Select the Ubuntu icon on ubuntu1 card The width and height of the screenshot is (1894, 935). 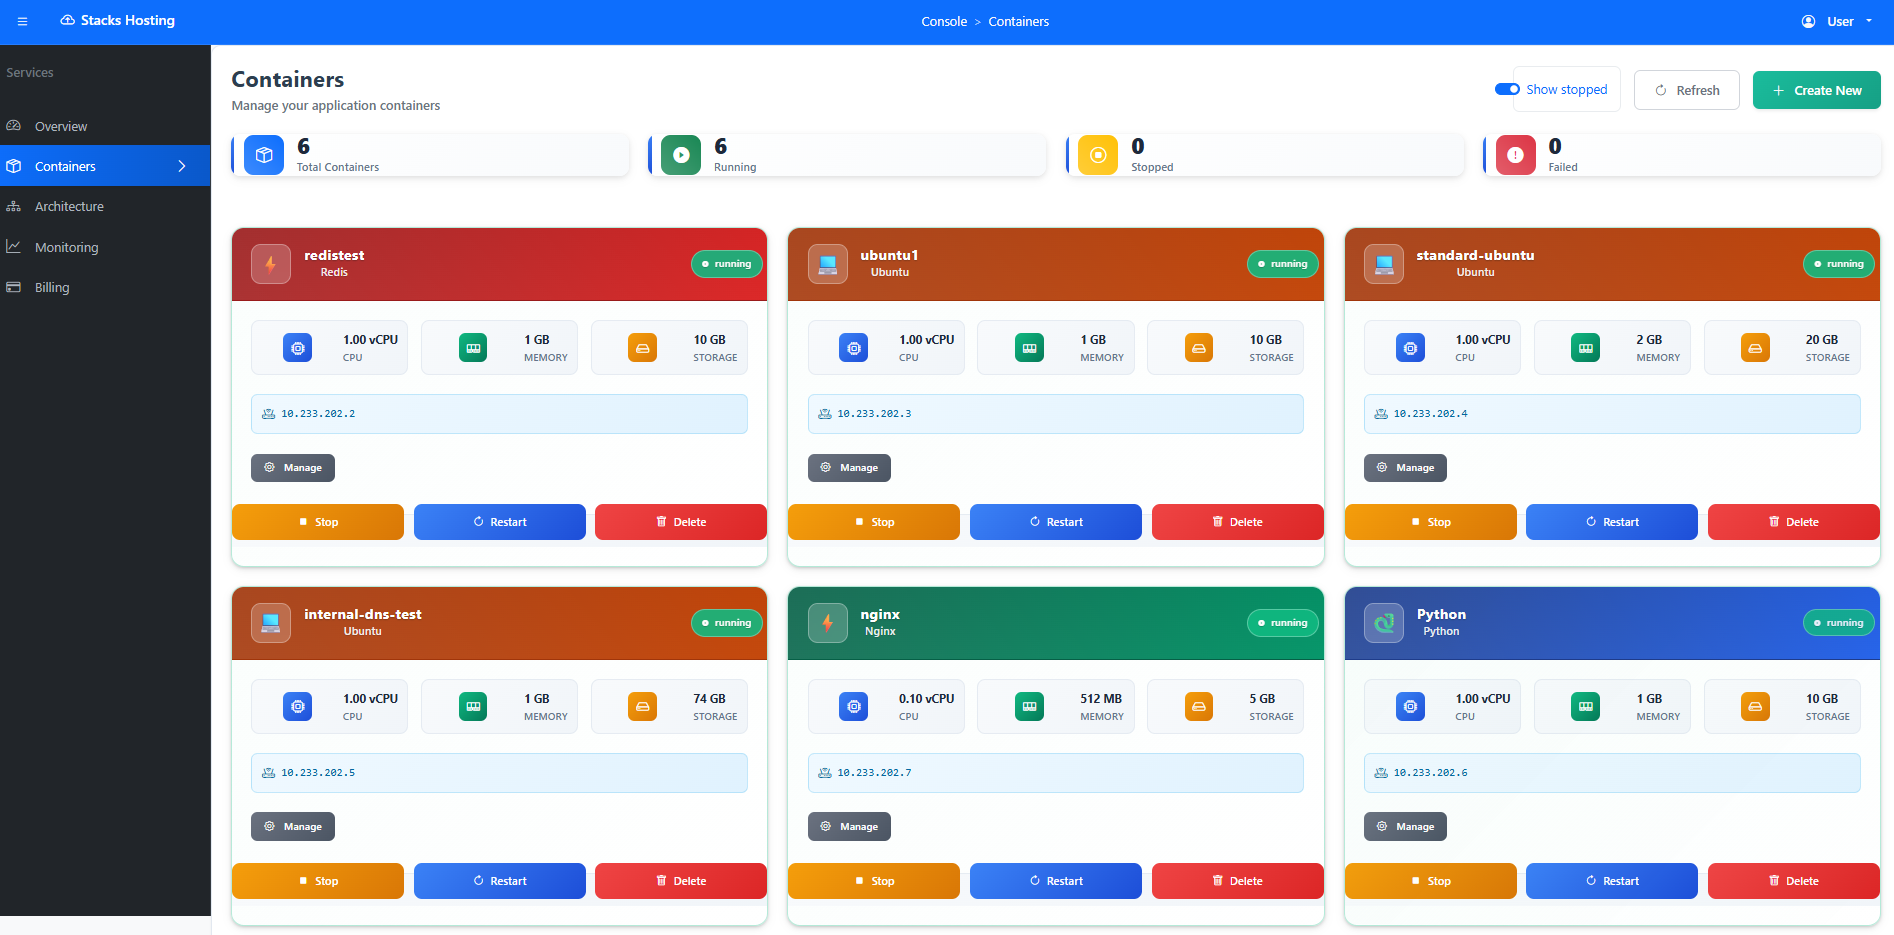pyautogui.click(x=827, y=263)
